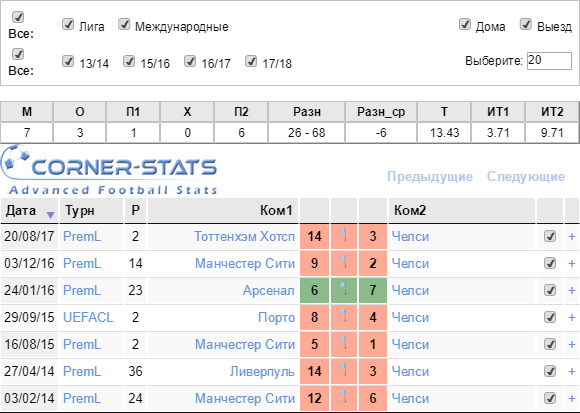This screenshot has height=413, width=580.
Task: Expand the 03/02/14 match with its plus icon
Action: pos(571,398)
